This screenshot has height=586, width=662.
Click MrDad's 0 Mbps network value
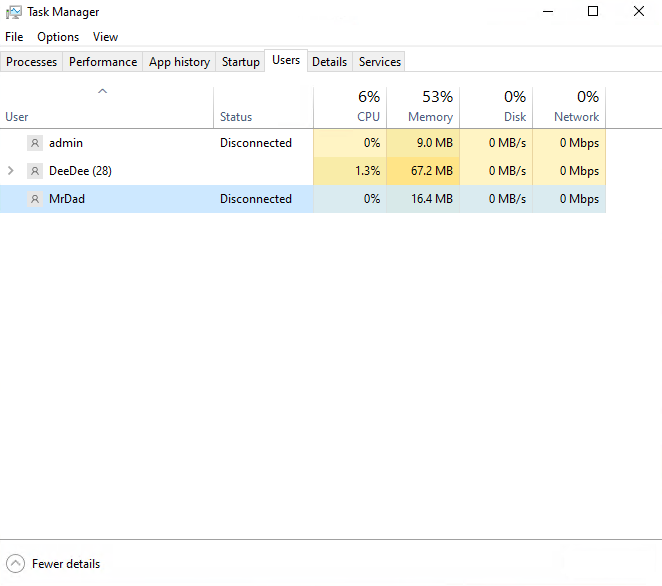pyautogui.click(x=579, y=199)
